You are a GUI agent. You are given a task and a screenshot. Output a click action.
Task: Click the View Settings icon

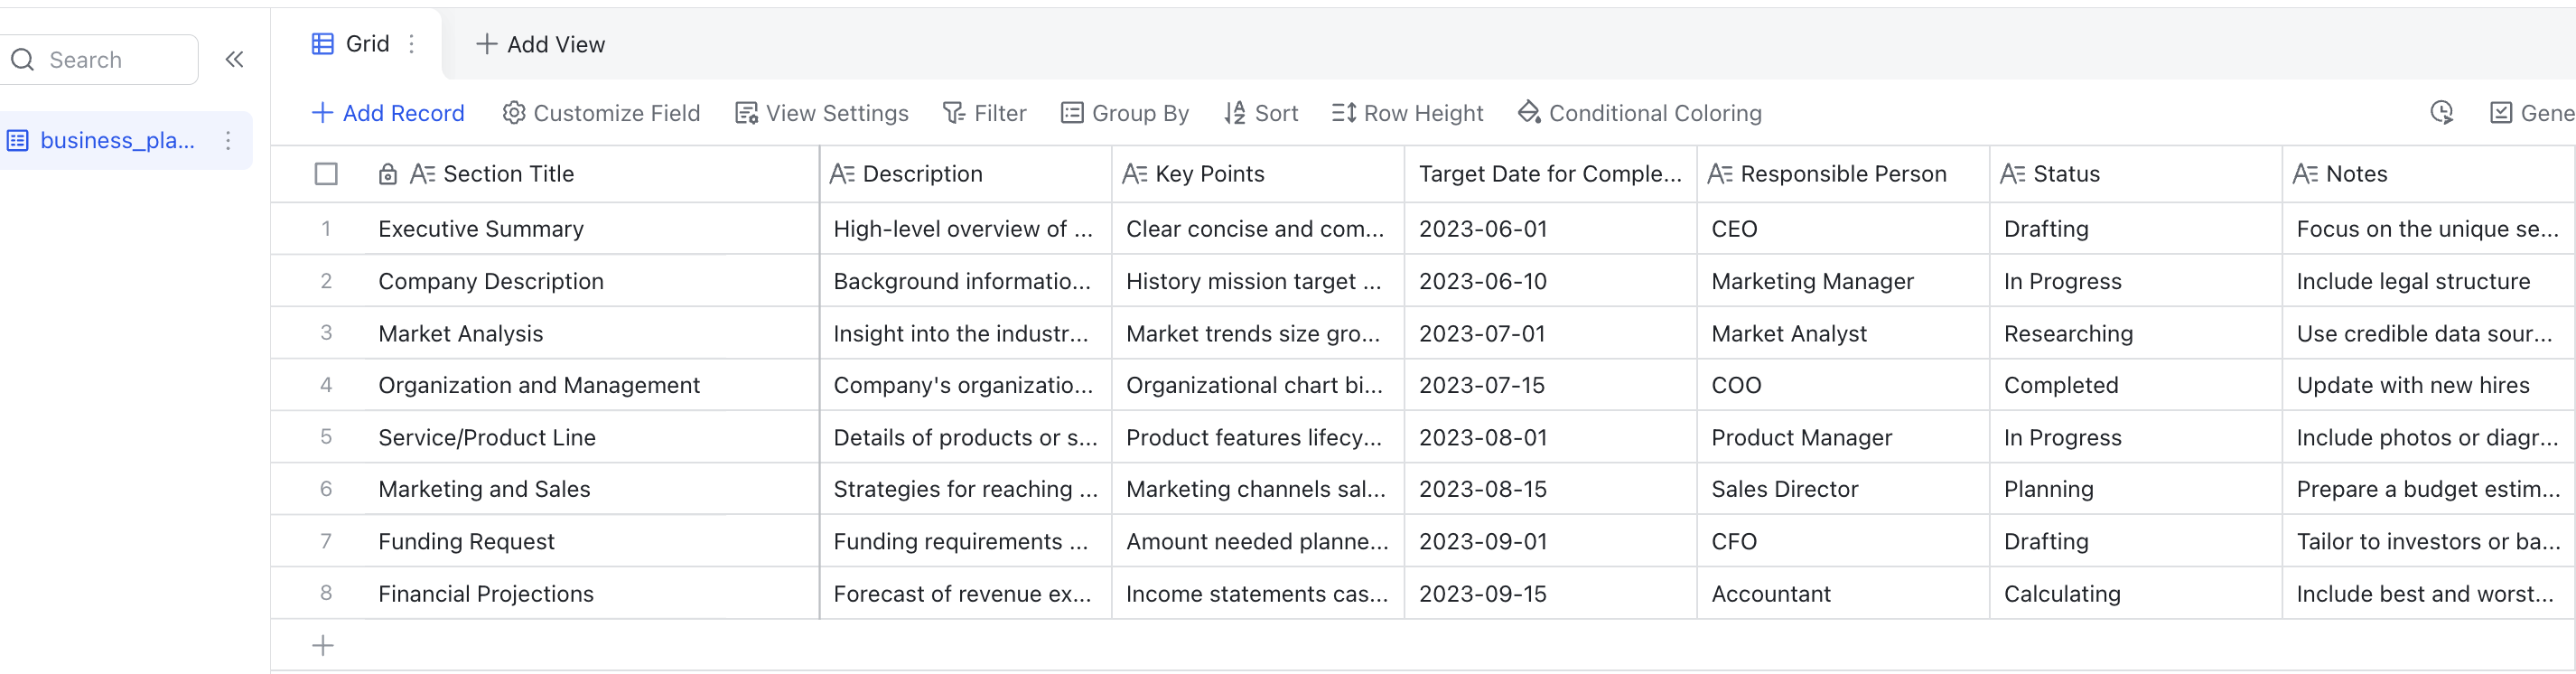click(746, 113)
